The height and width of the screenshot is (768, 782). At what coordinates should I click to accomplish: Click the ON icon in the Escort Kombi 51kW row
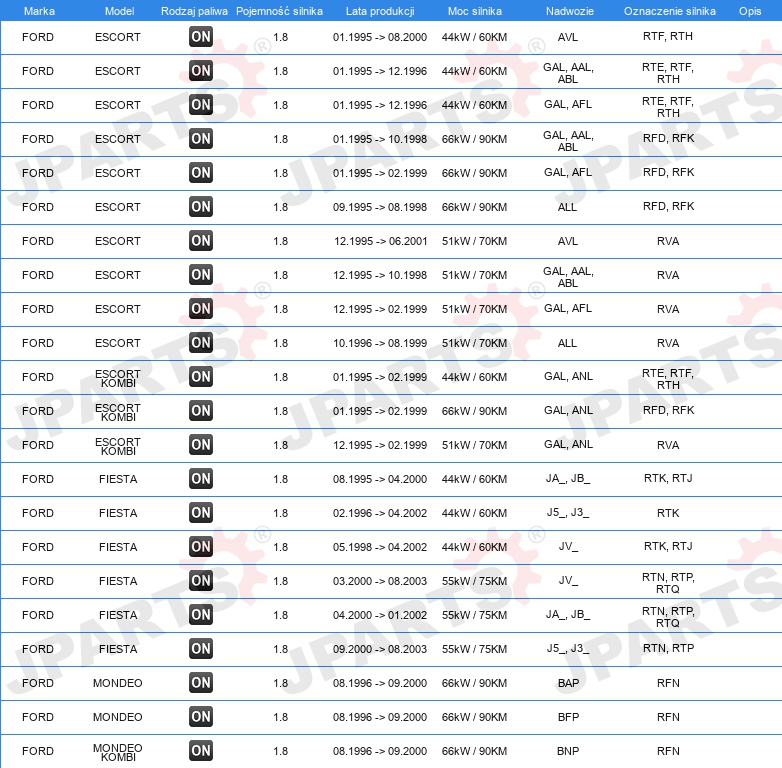tap(201, 444)
